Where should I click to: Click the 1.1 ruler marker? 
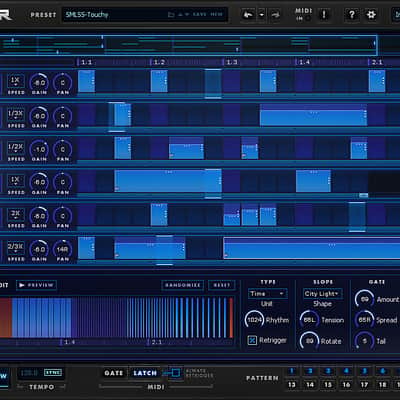86,62
